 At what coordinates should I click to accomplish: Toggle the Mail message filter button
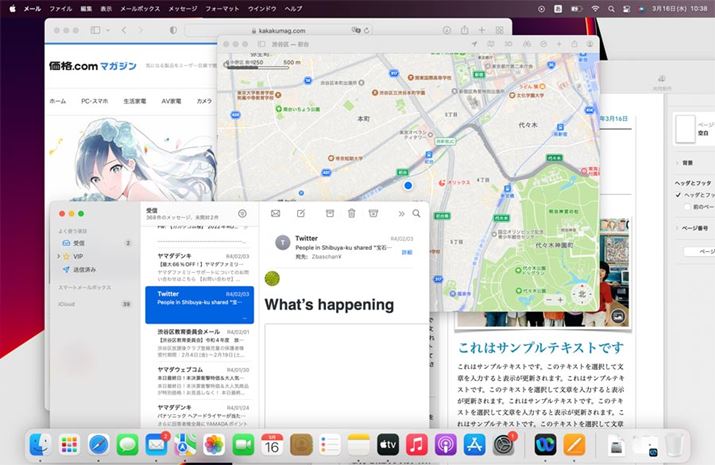pyautogui.click(x=241, y=213)
